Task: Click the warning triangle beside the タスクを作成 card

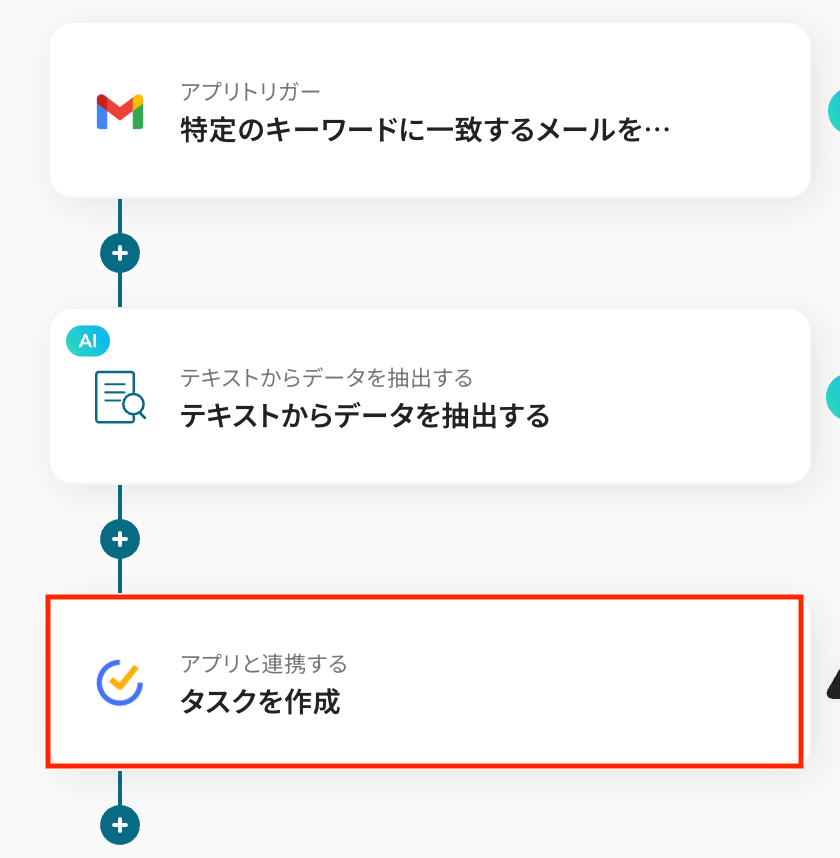Action: (833, 683)
